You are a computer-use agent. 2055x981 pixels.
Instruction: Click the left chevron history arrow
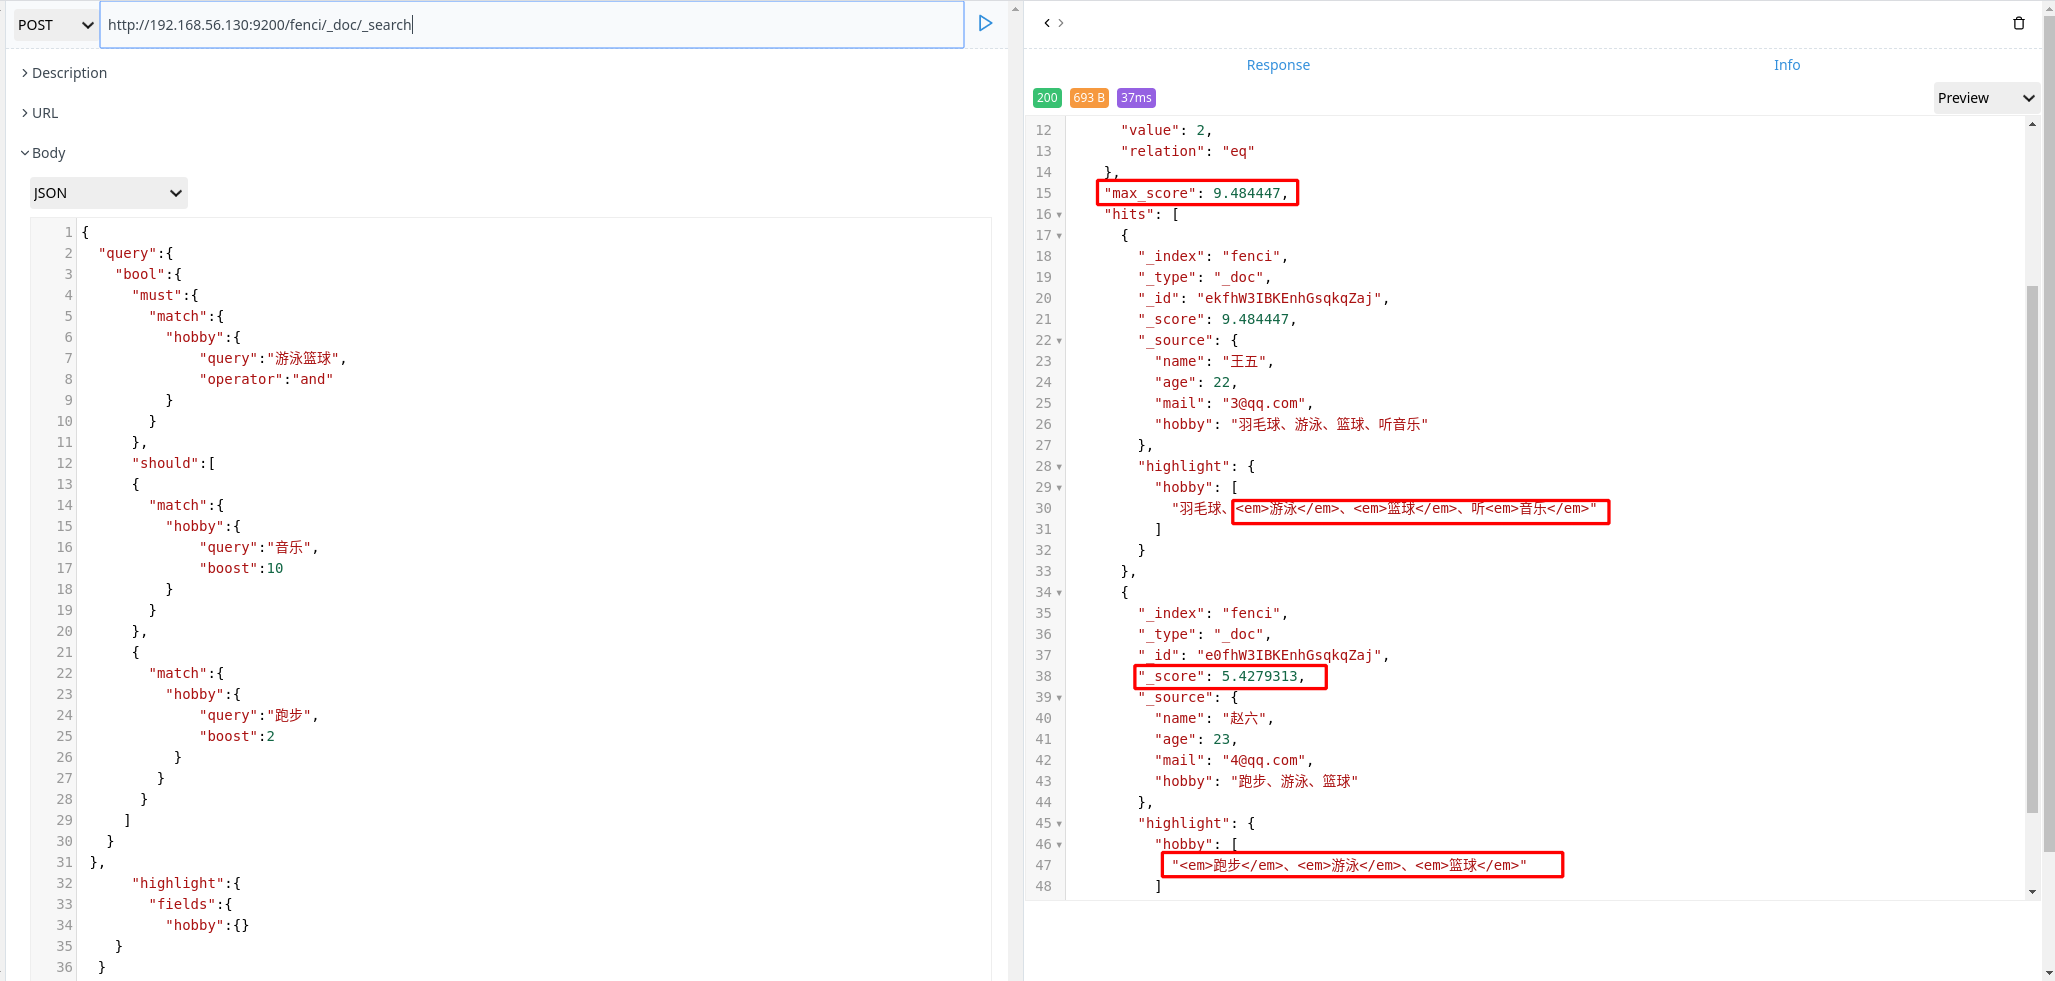tap(1045, 22)
